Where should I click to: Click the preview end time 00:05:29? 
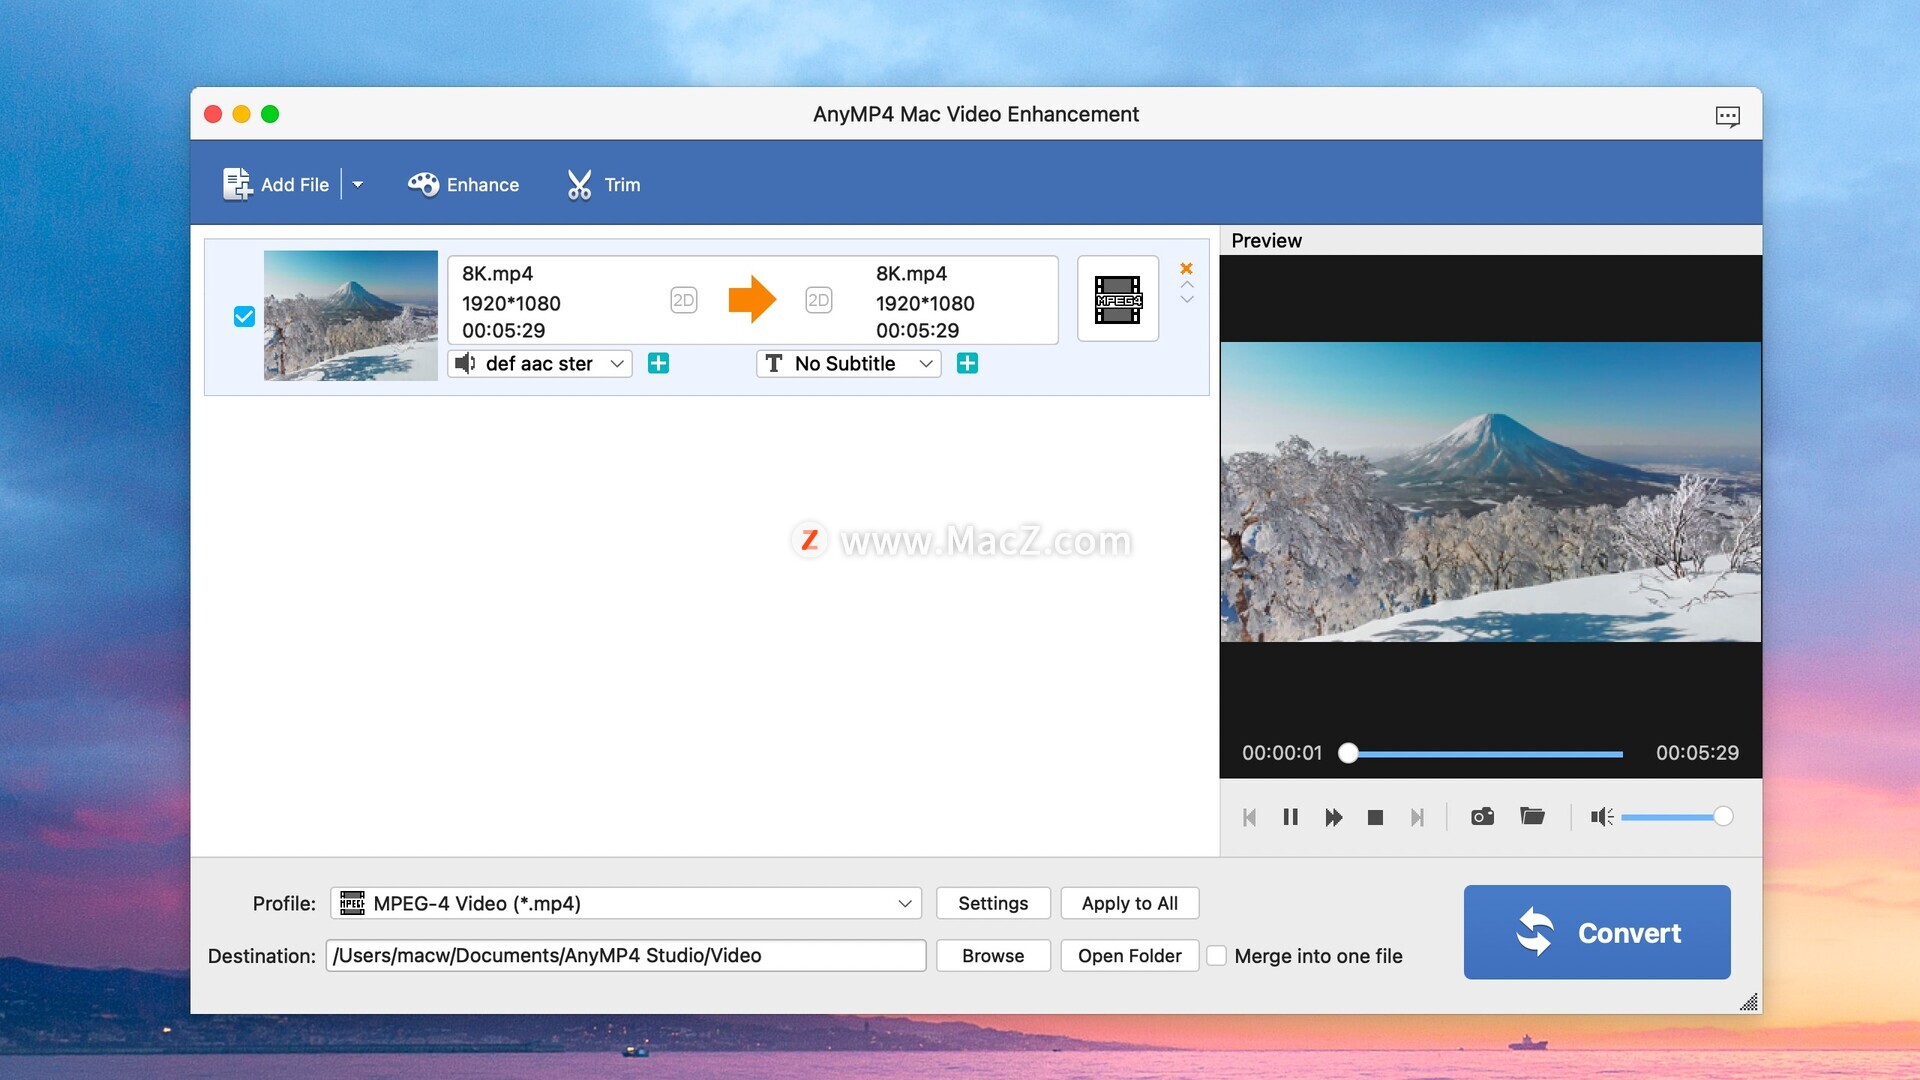point(1697,753)
